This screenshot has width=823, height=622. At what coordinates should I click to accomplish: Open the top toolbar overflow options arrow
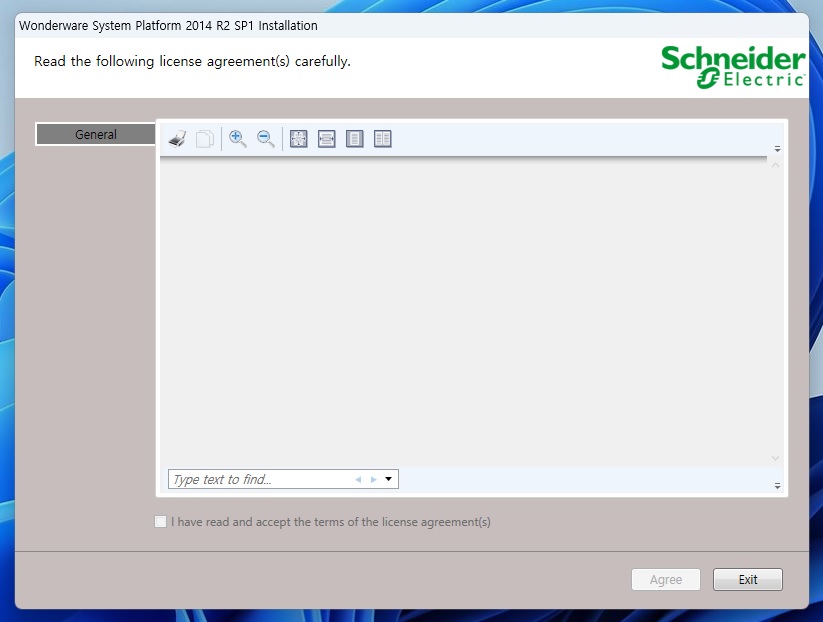(x=777, y=150)
